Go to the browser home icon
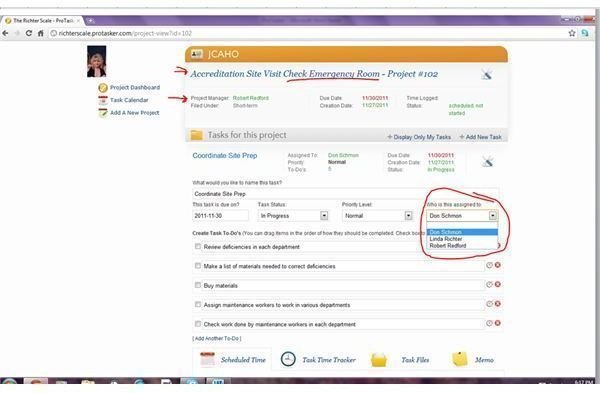This screenshot has width=600, height=393. pos(41,33)
